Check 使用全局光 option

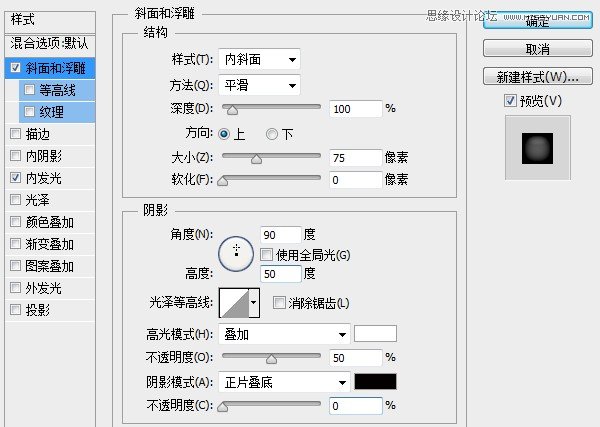266,254
